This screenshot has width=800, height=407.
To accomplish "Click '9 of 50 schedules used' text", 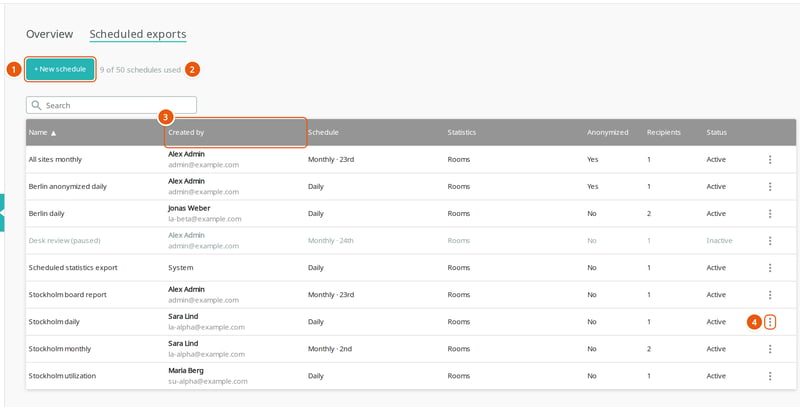I will click(x=140, y=70).
